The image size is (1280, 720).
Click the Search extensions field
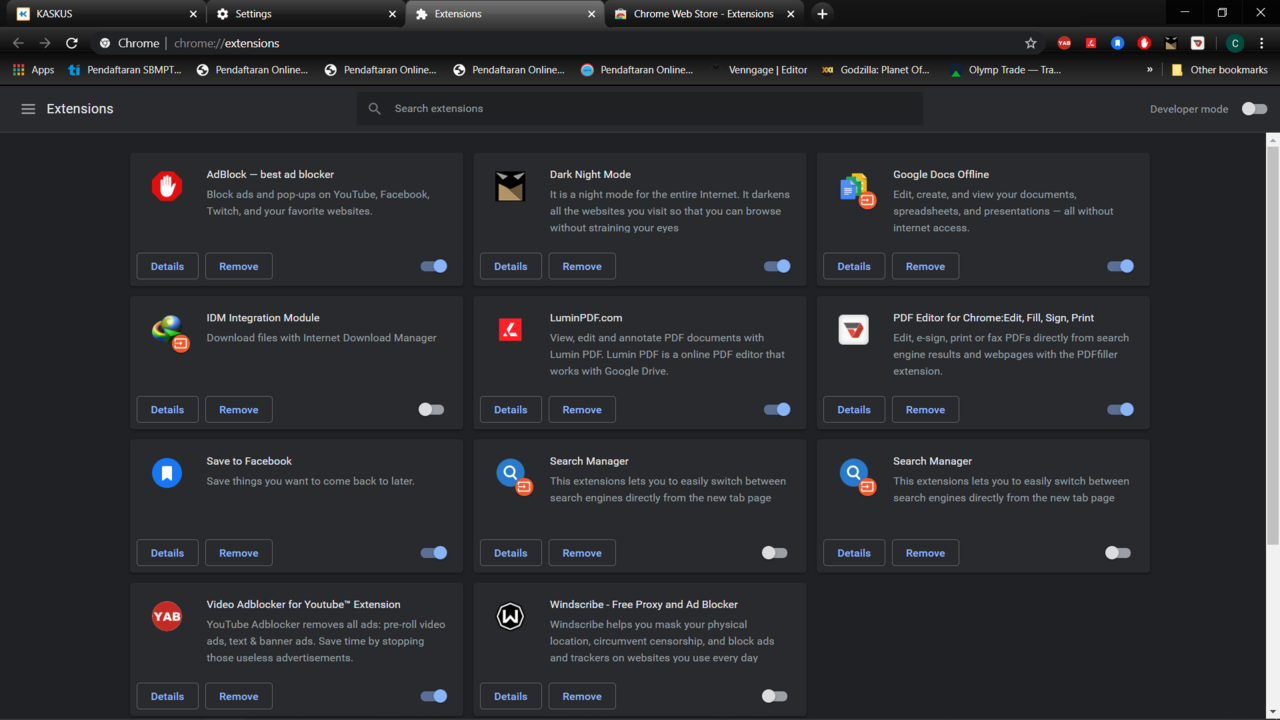point(640,108)
